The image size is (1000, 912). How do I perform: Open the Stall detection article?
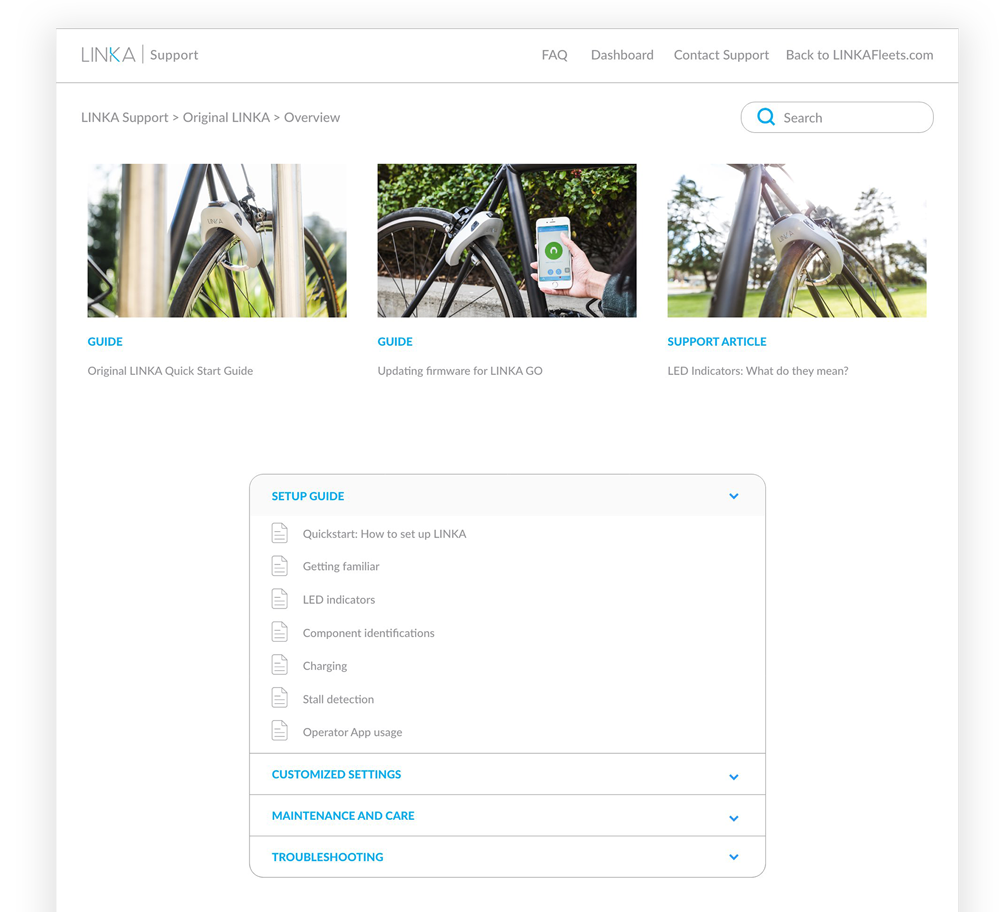(x=339, y=699)
